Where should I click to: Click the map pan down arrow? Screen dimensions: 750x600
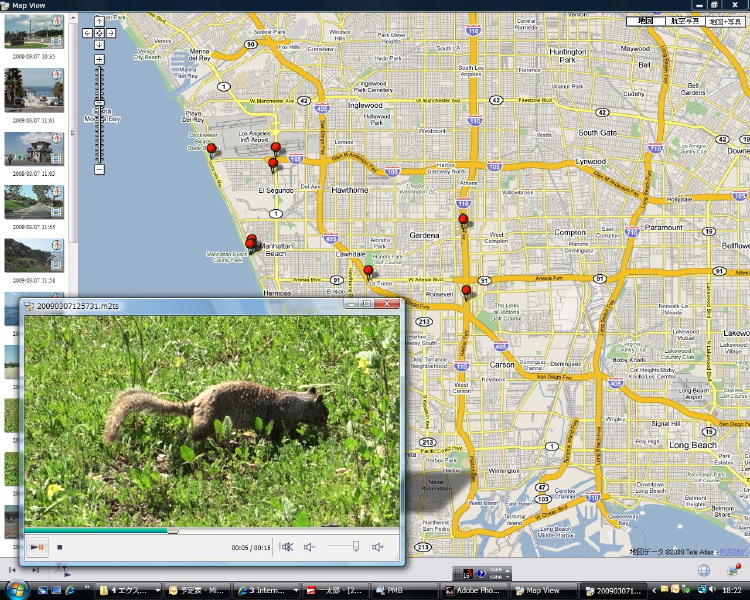click(99, 44)
